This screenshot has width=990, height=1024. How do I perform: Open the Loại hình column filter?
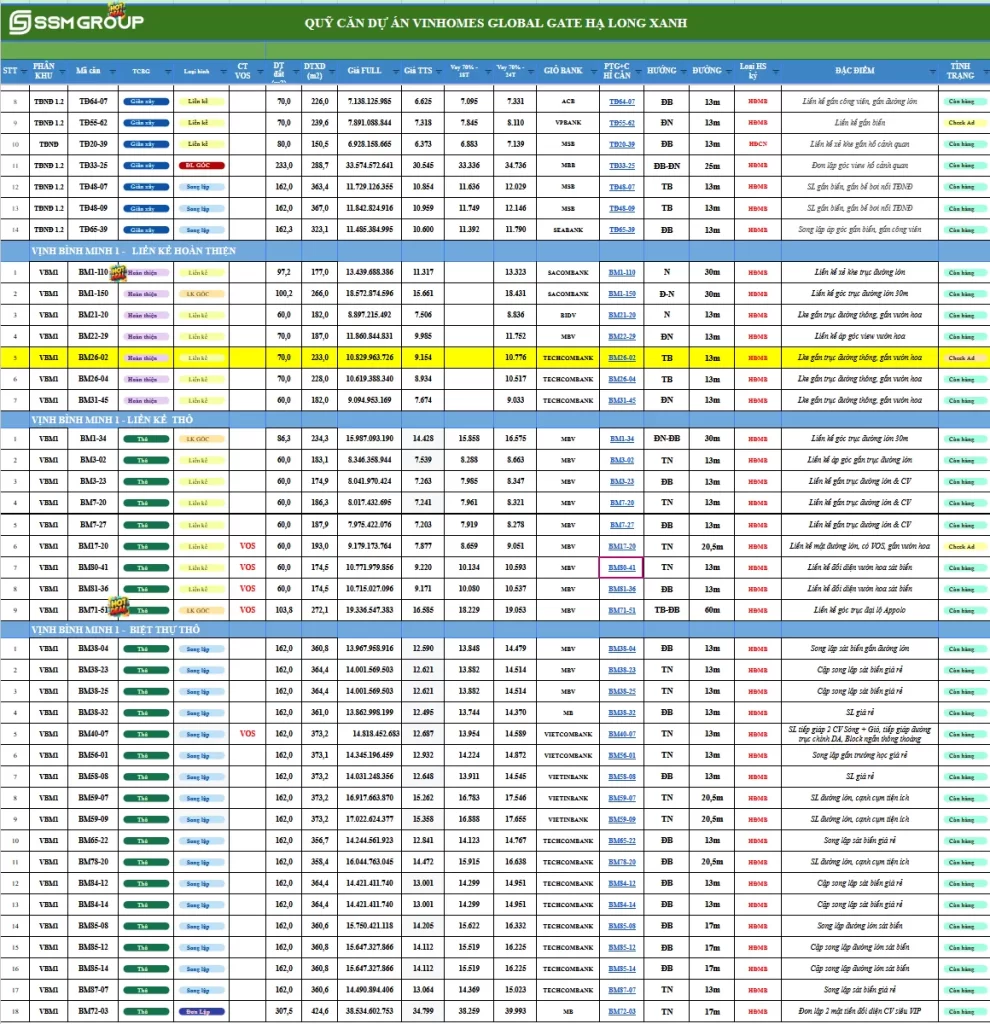coord(223,71)
